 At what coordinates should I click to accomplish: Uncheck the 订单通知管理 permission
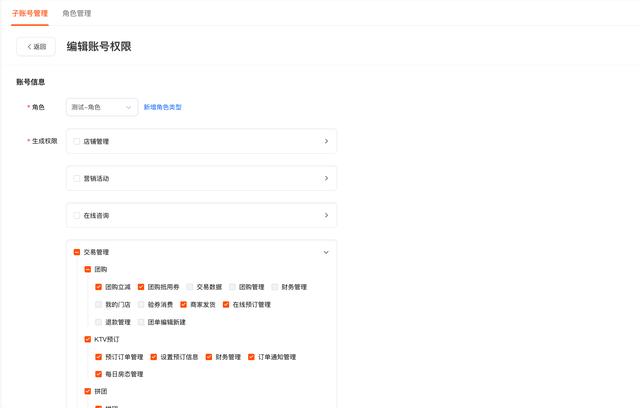(251, 357)
